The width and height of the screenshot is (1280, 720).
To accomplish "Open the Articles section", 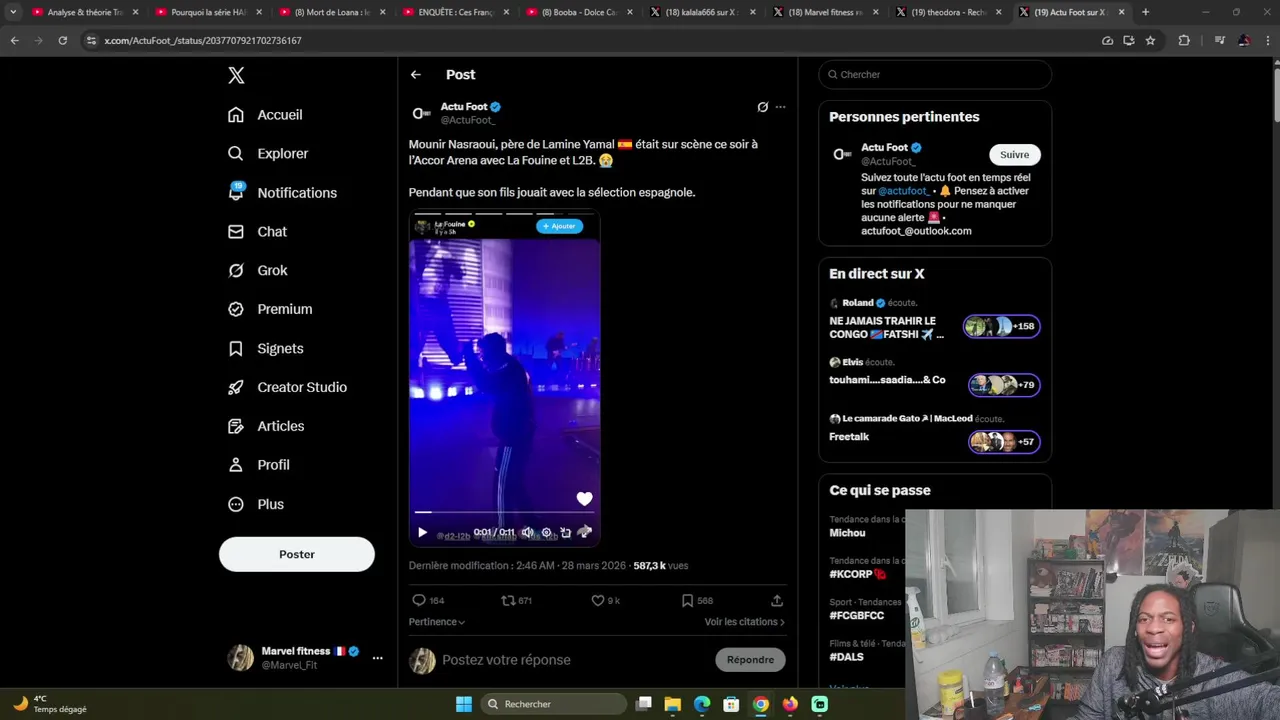I will [x=266, y=427].
